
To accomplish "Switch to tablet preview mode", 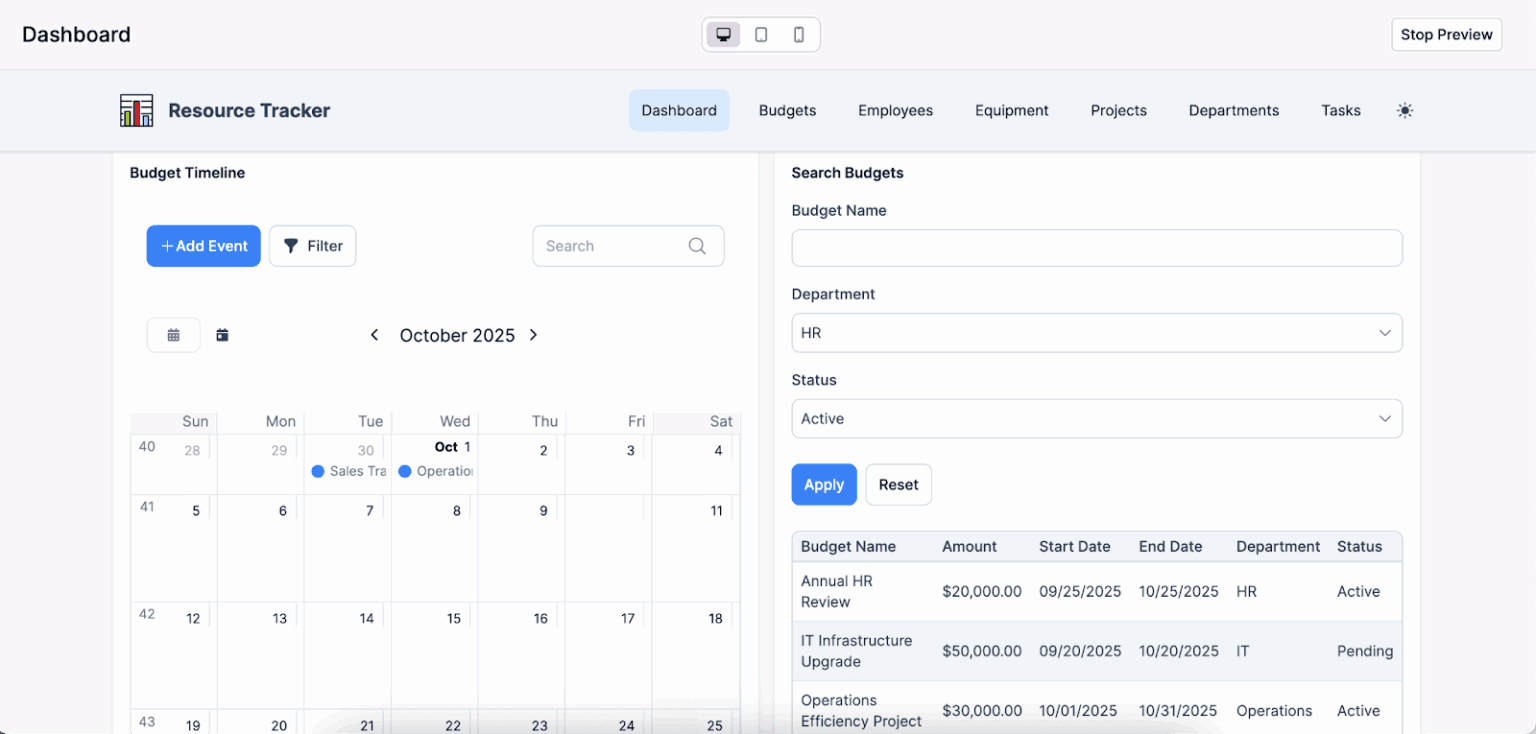I will click(x=761, y=34).
